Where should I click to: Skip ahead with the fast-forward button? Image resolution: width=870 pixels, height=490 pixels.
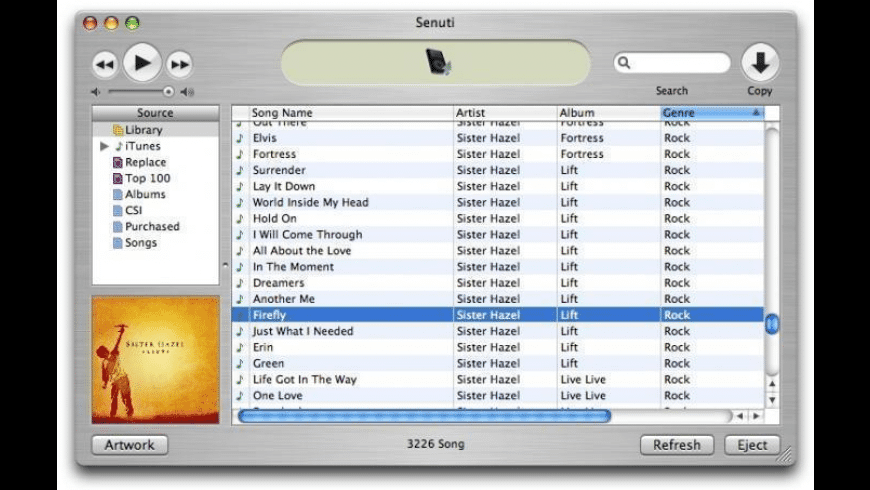(179, 64)
